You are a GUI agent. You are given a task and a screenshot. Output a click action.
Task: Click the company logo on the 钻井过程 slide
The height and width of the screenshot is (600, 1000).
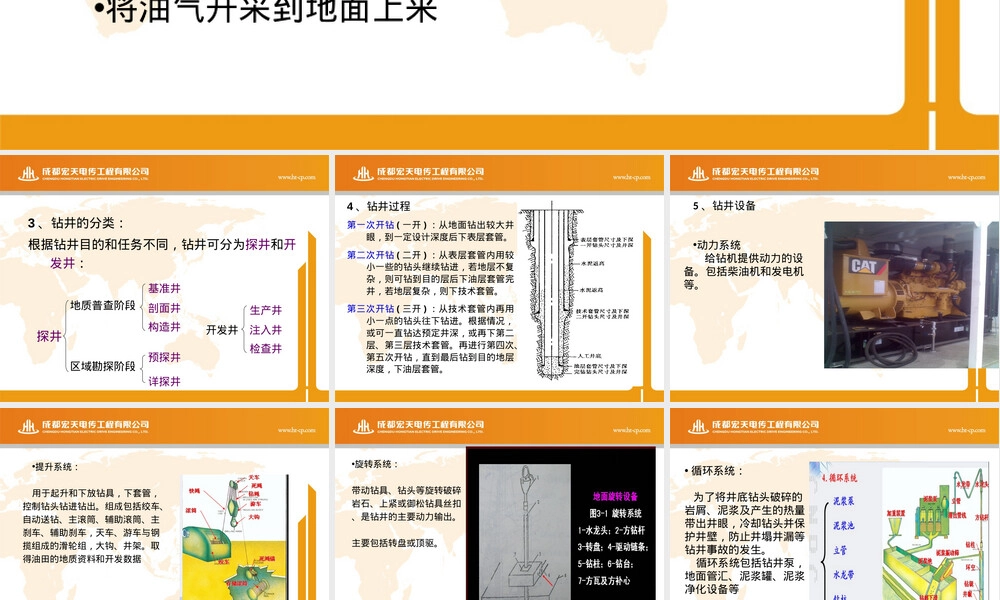pyautogui.click(x=418, y=173)
